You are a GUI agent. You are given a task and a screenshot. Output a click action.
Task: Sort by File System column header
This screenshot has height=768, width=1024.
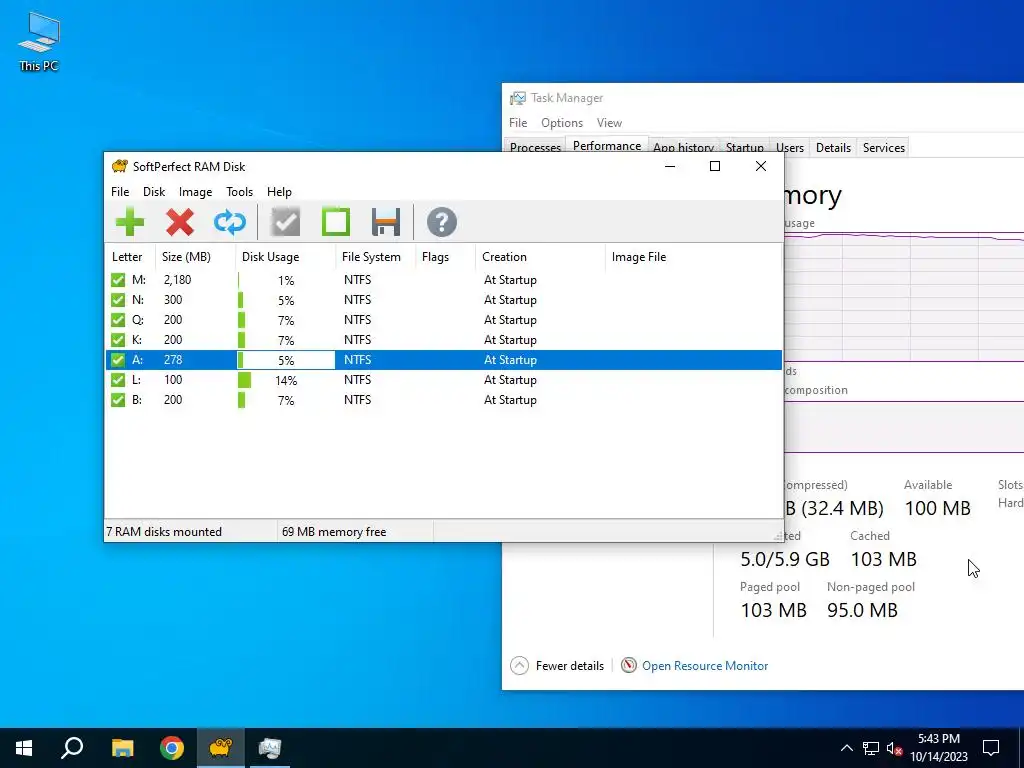pos(376,257)
